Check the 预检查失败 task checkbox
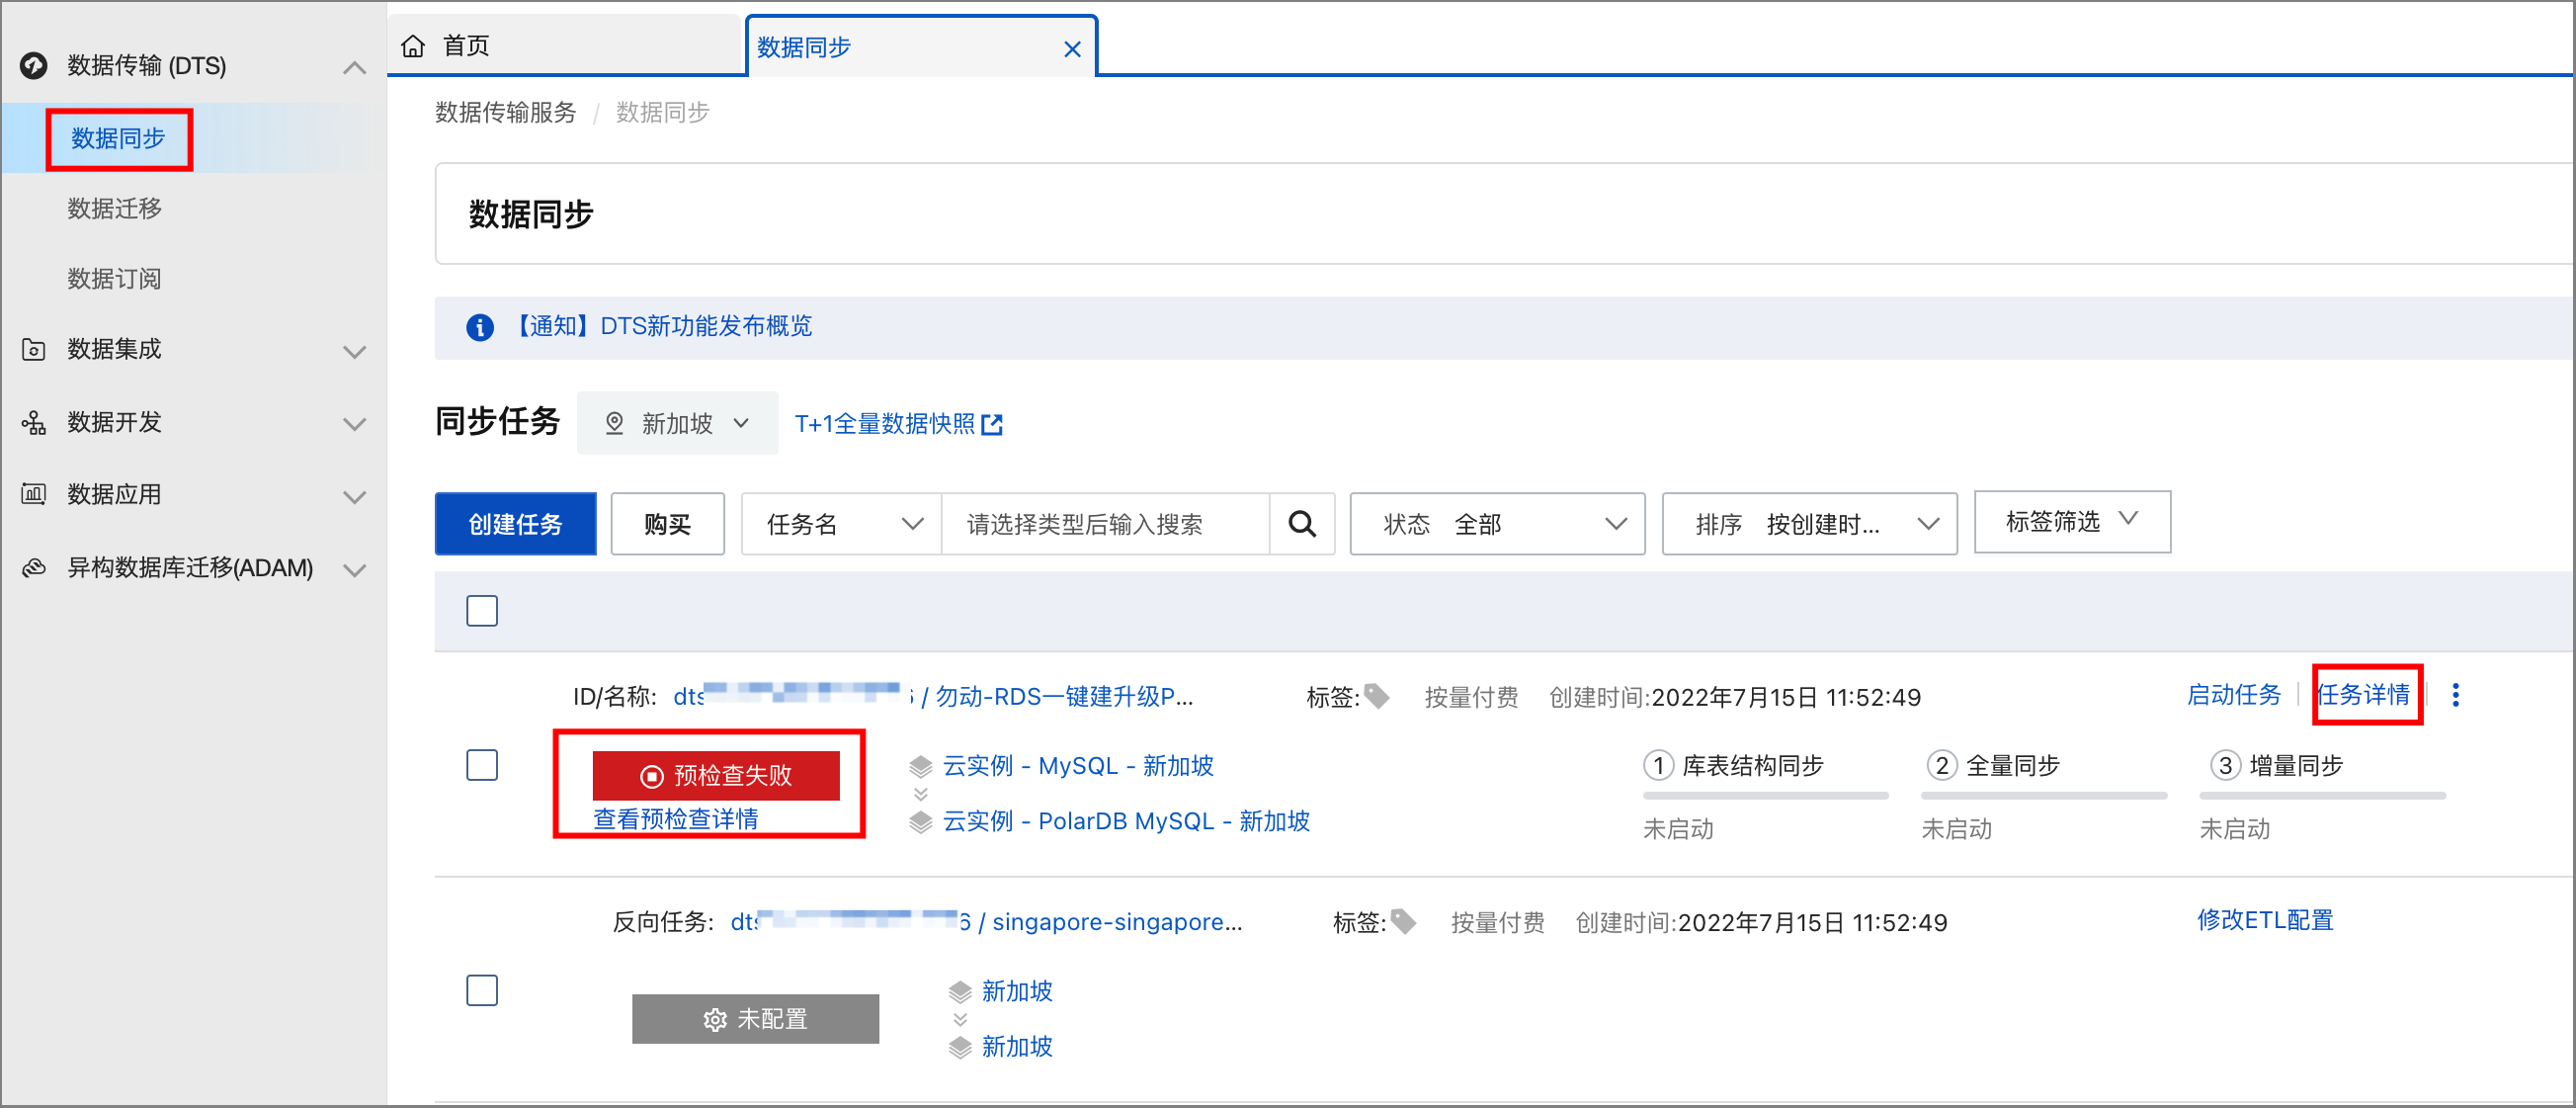The width and height of the screenshot is (2576, 1108). [x=482, y=765]
